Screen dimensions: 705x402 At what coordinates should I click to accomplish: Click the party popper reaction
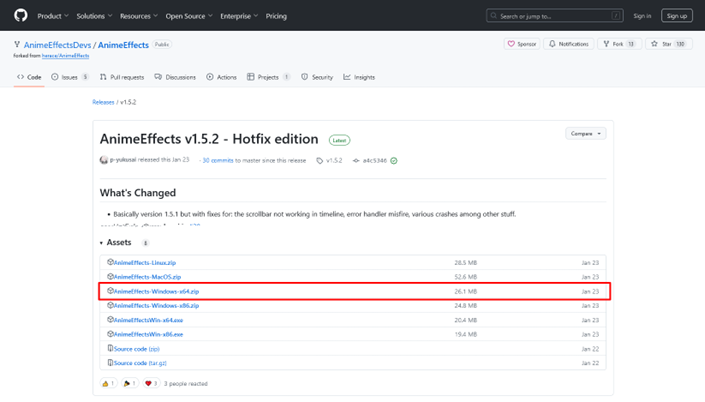click(129, 384)
